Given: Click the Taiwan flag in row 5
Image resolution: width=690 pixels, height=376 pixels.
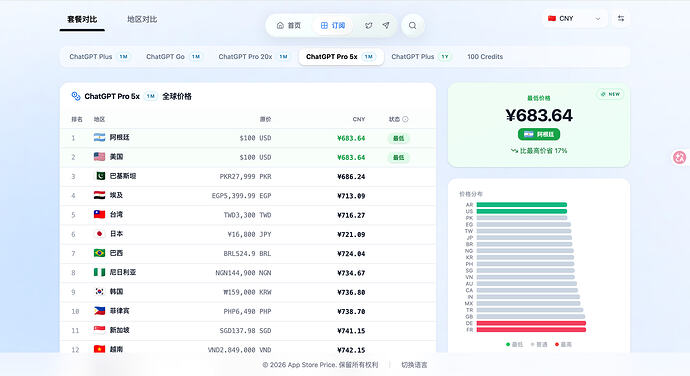Looking at the screenshot, I should pyautogui.click(x=99, y=214).
